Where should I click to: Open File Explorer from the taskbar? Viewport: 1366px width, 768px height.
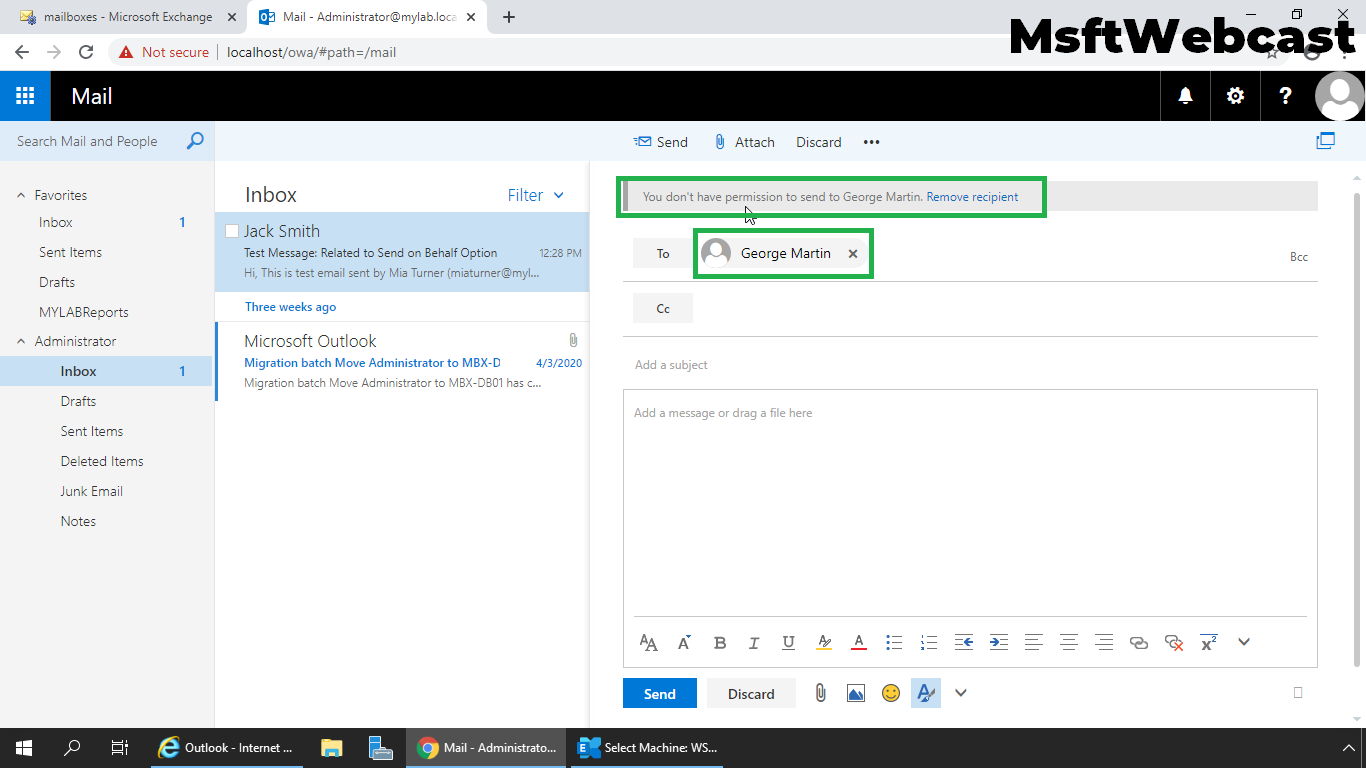[332, 747]
